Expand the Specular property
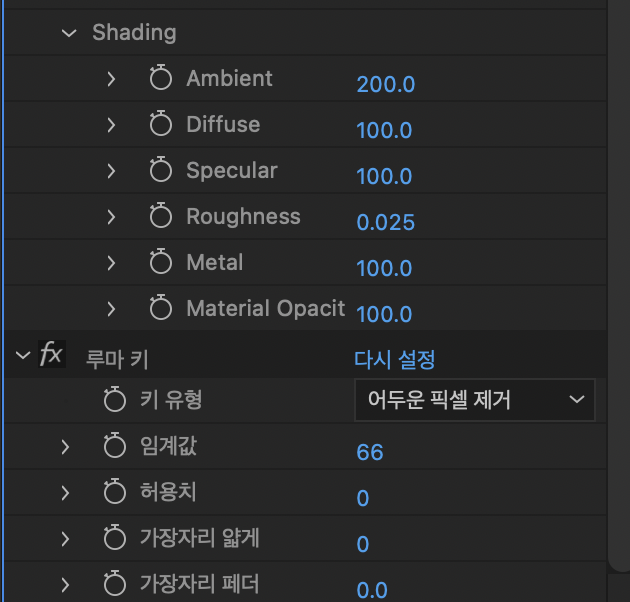The height and width of the screenshot is (602, 630). click(111, 171)
